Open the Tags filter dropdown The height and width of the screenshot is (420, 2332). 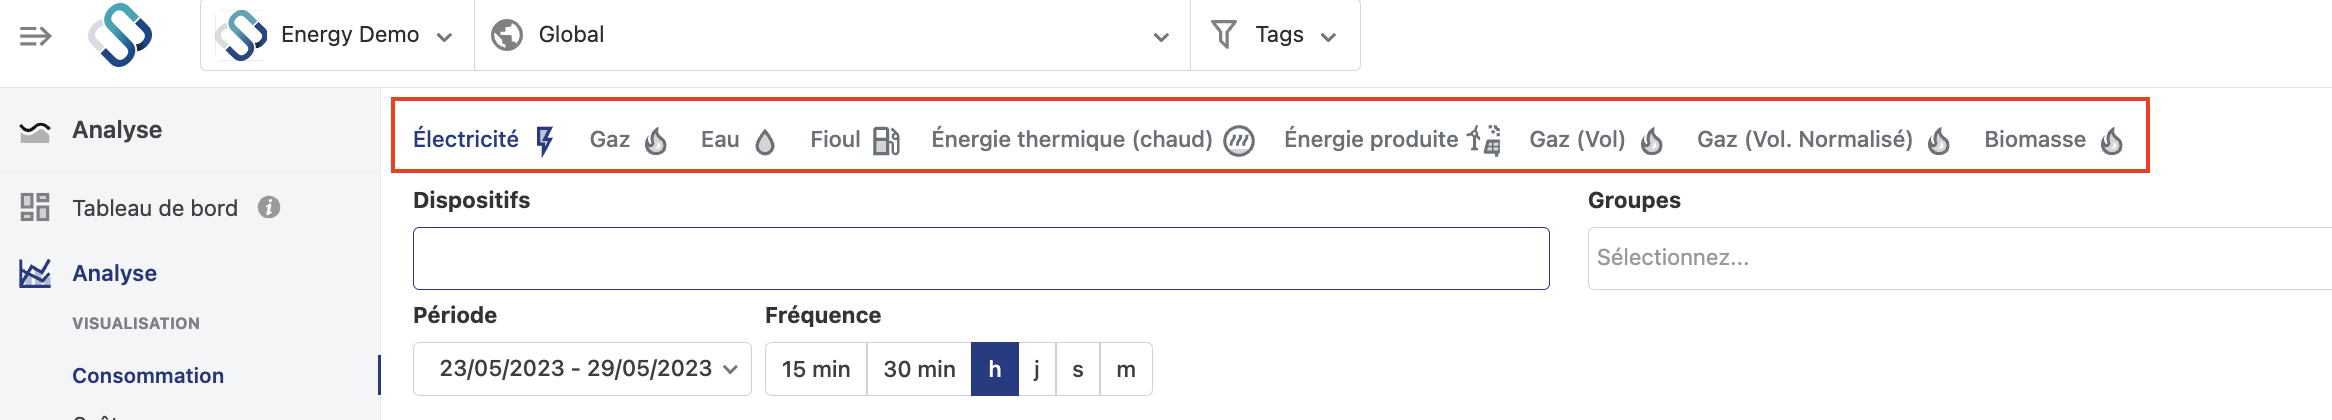click(1275, 35)
